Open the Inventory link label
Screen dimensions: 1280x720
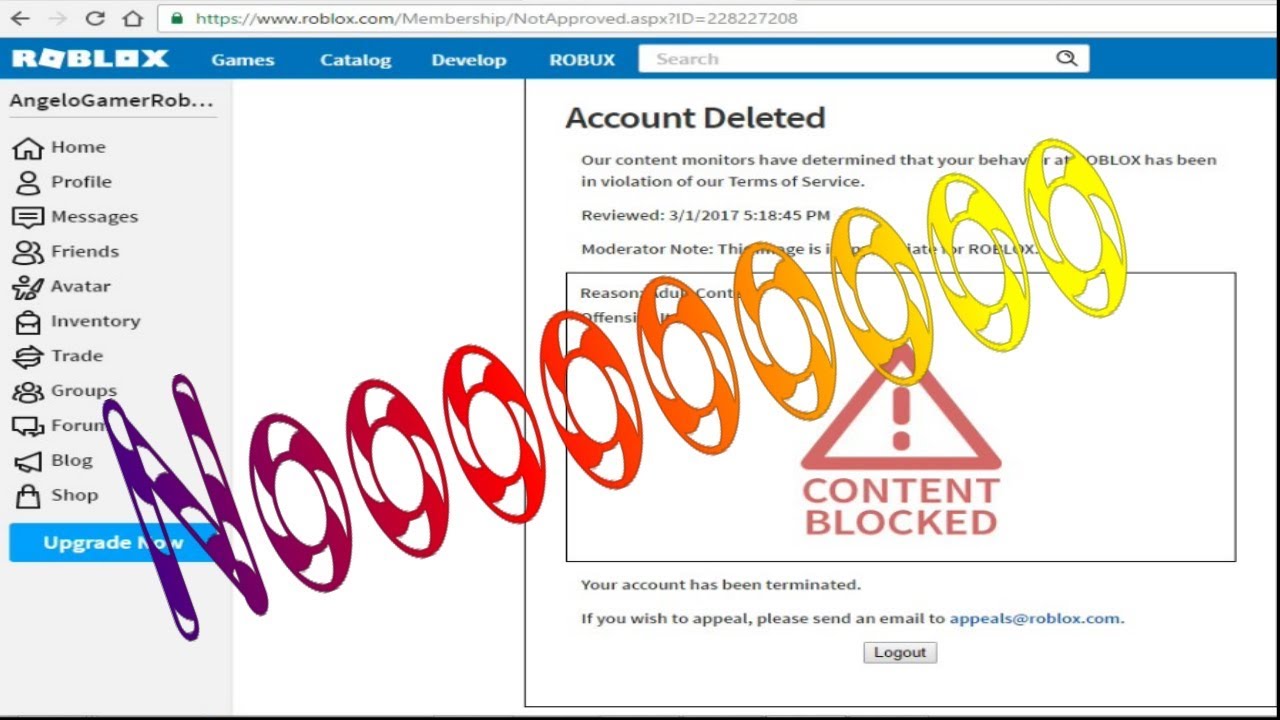click(x=95, y=321)
